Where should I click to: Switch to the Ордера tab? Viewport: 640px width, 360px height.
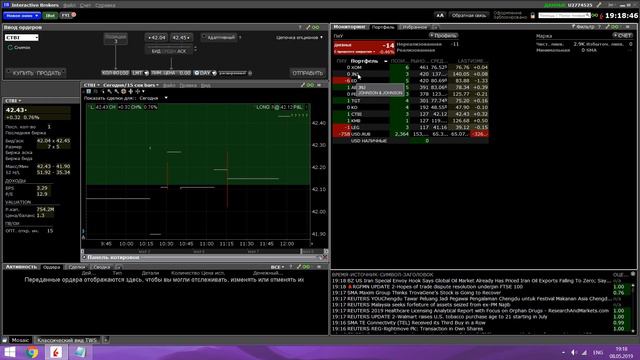pyautogui.click(x=51, y=267)
